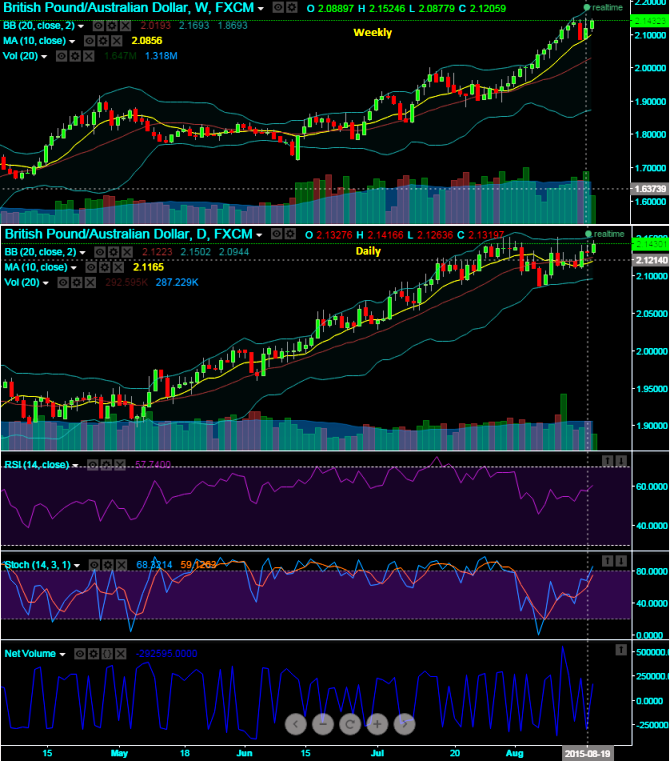Open the Net Volume source code braces icon
The image size is (670, 761).
[107, 654]
